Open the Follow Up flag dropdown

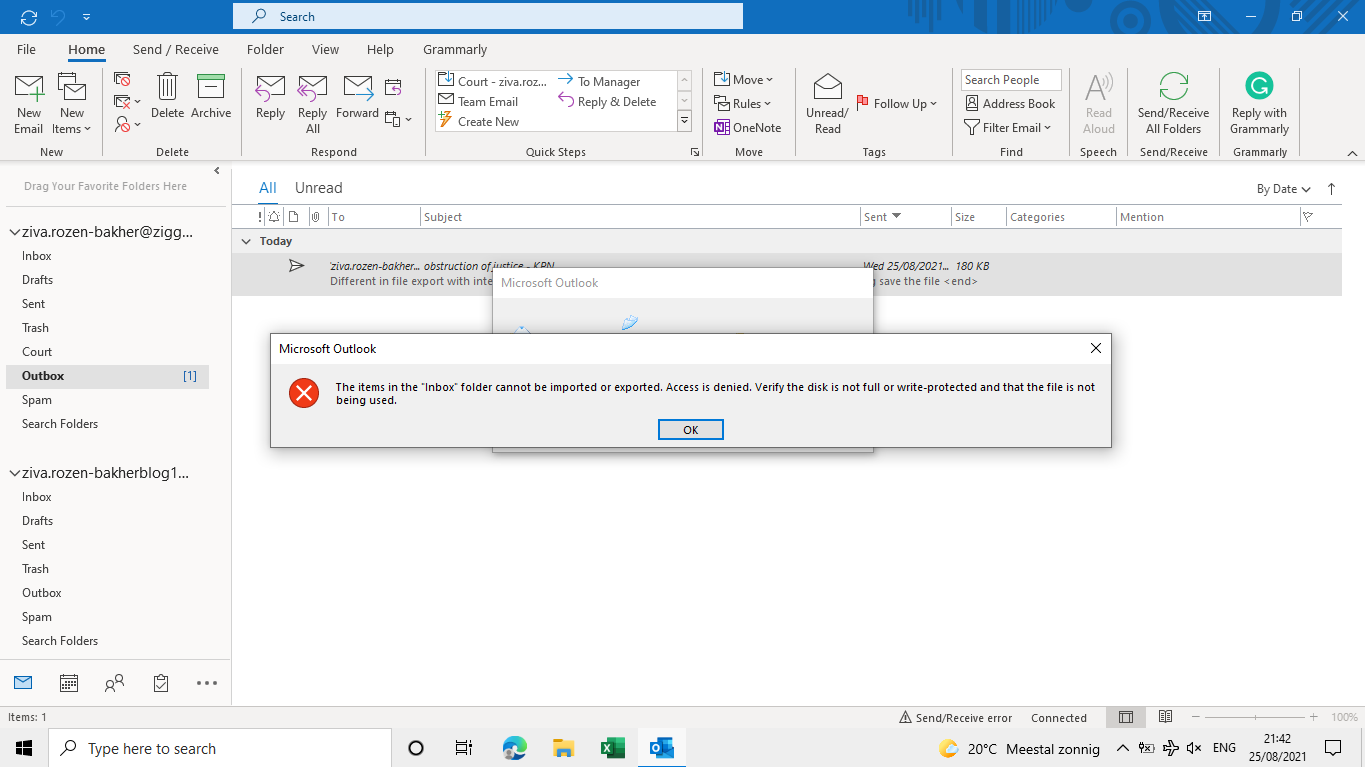click(897, 103)
